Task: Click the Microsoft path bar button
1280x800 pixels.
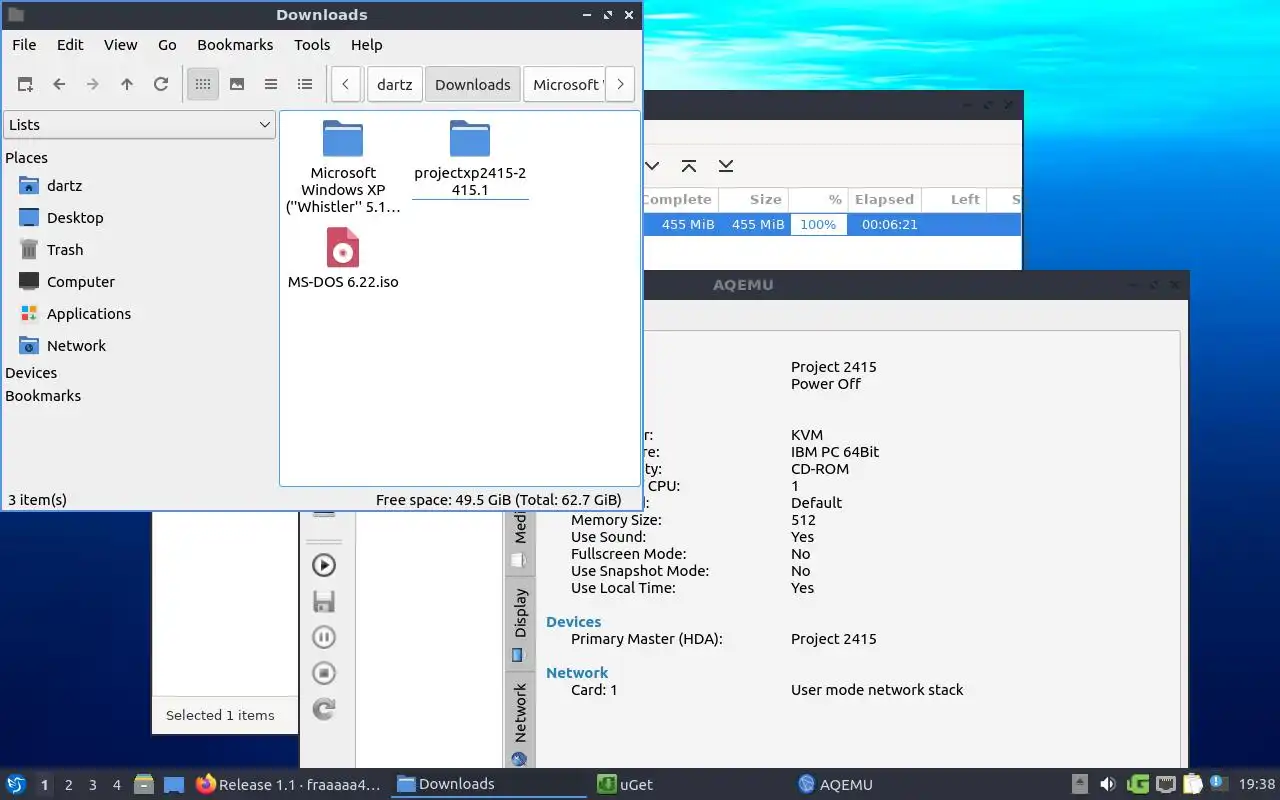Action: pyautogui.click(x=565, y=85)
